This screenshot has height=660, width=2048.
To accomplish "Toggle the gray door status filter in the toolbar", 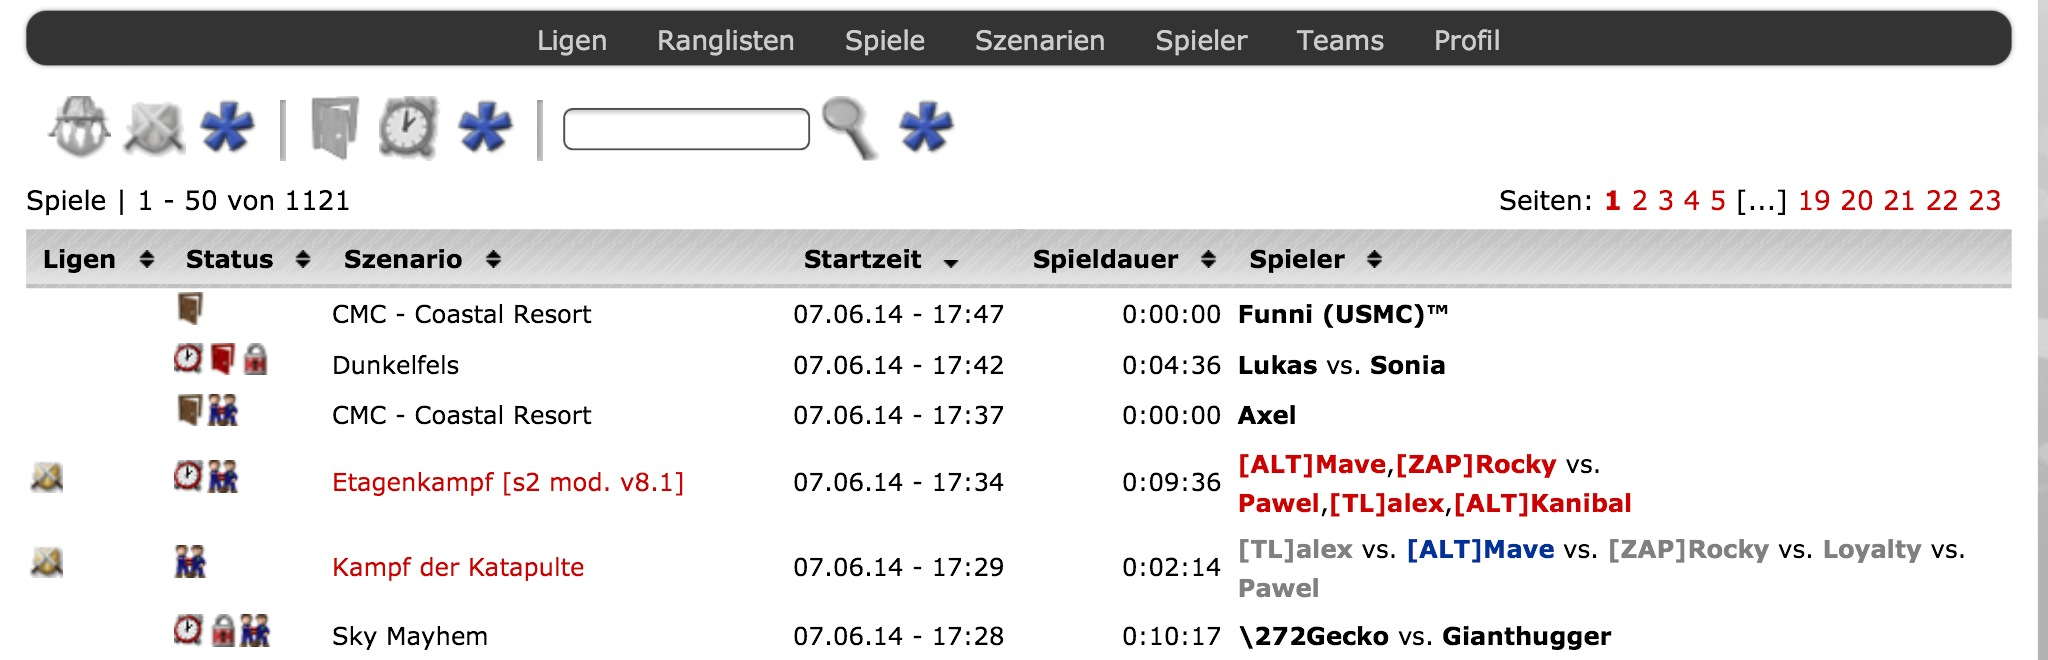I will pos(334,128).
